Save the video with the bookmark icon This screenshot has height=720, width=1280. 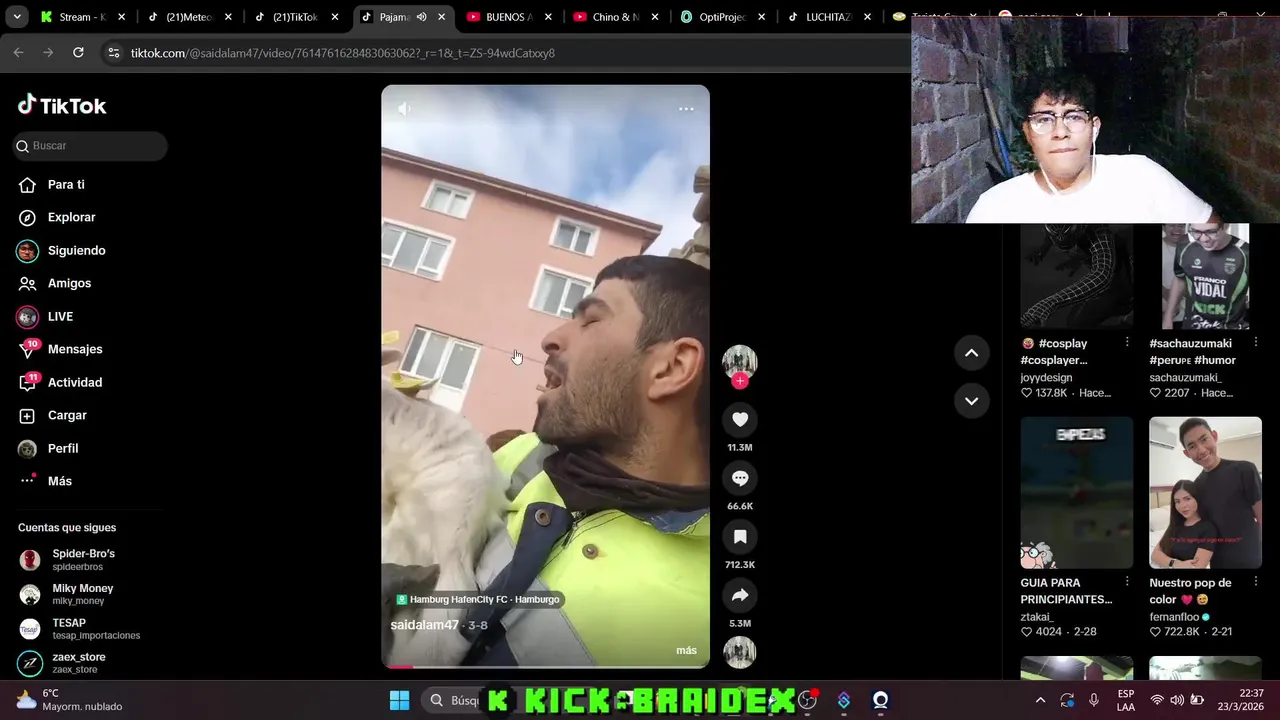coord(740,537)
